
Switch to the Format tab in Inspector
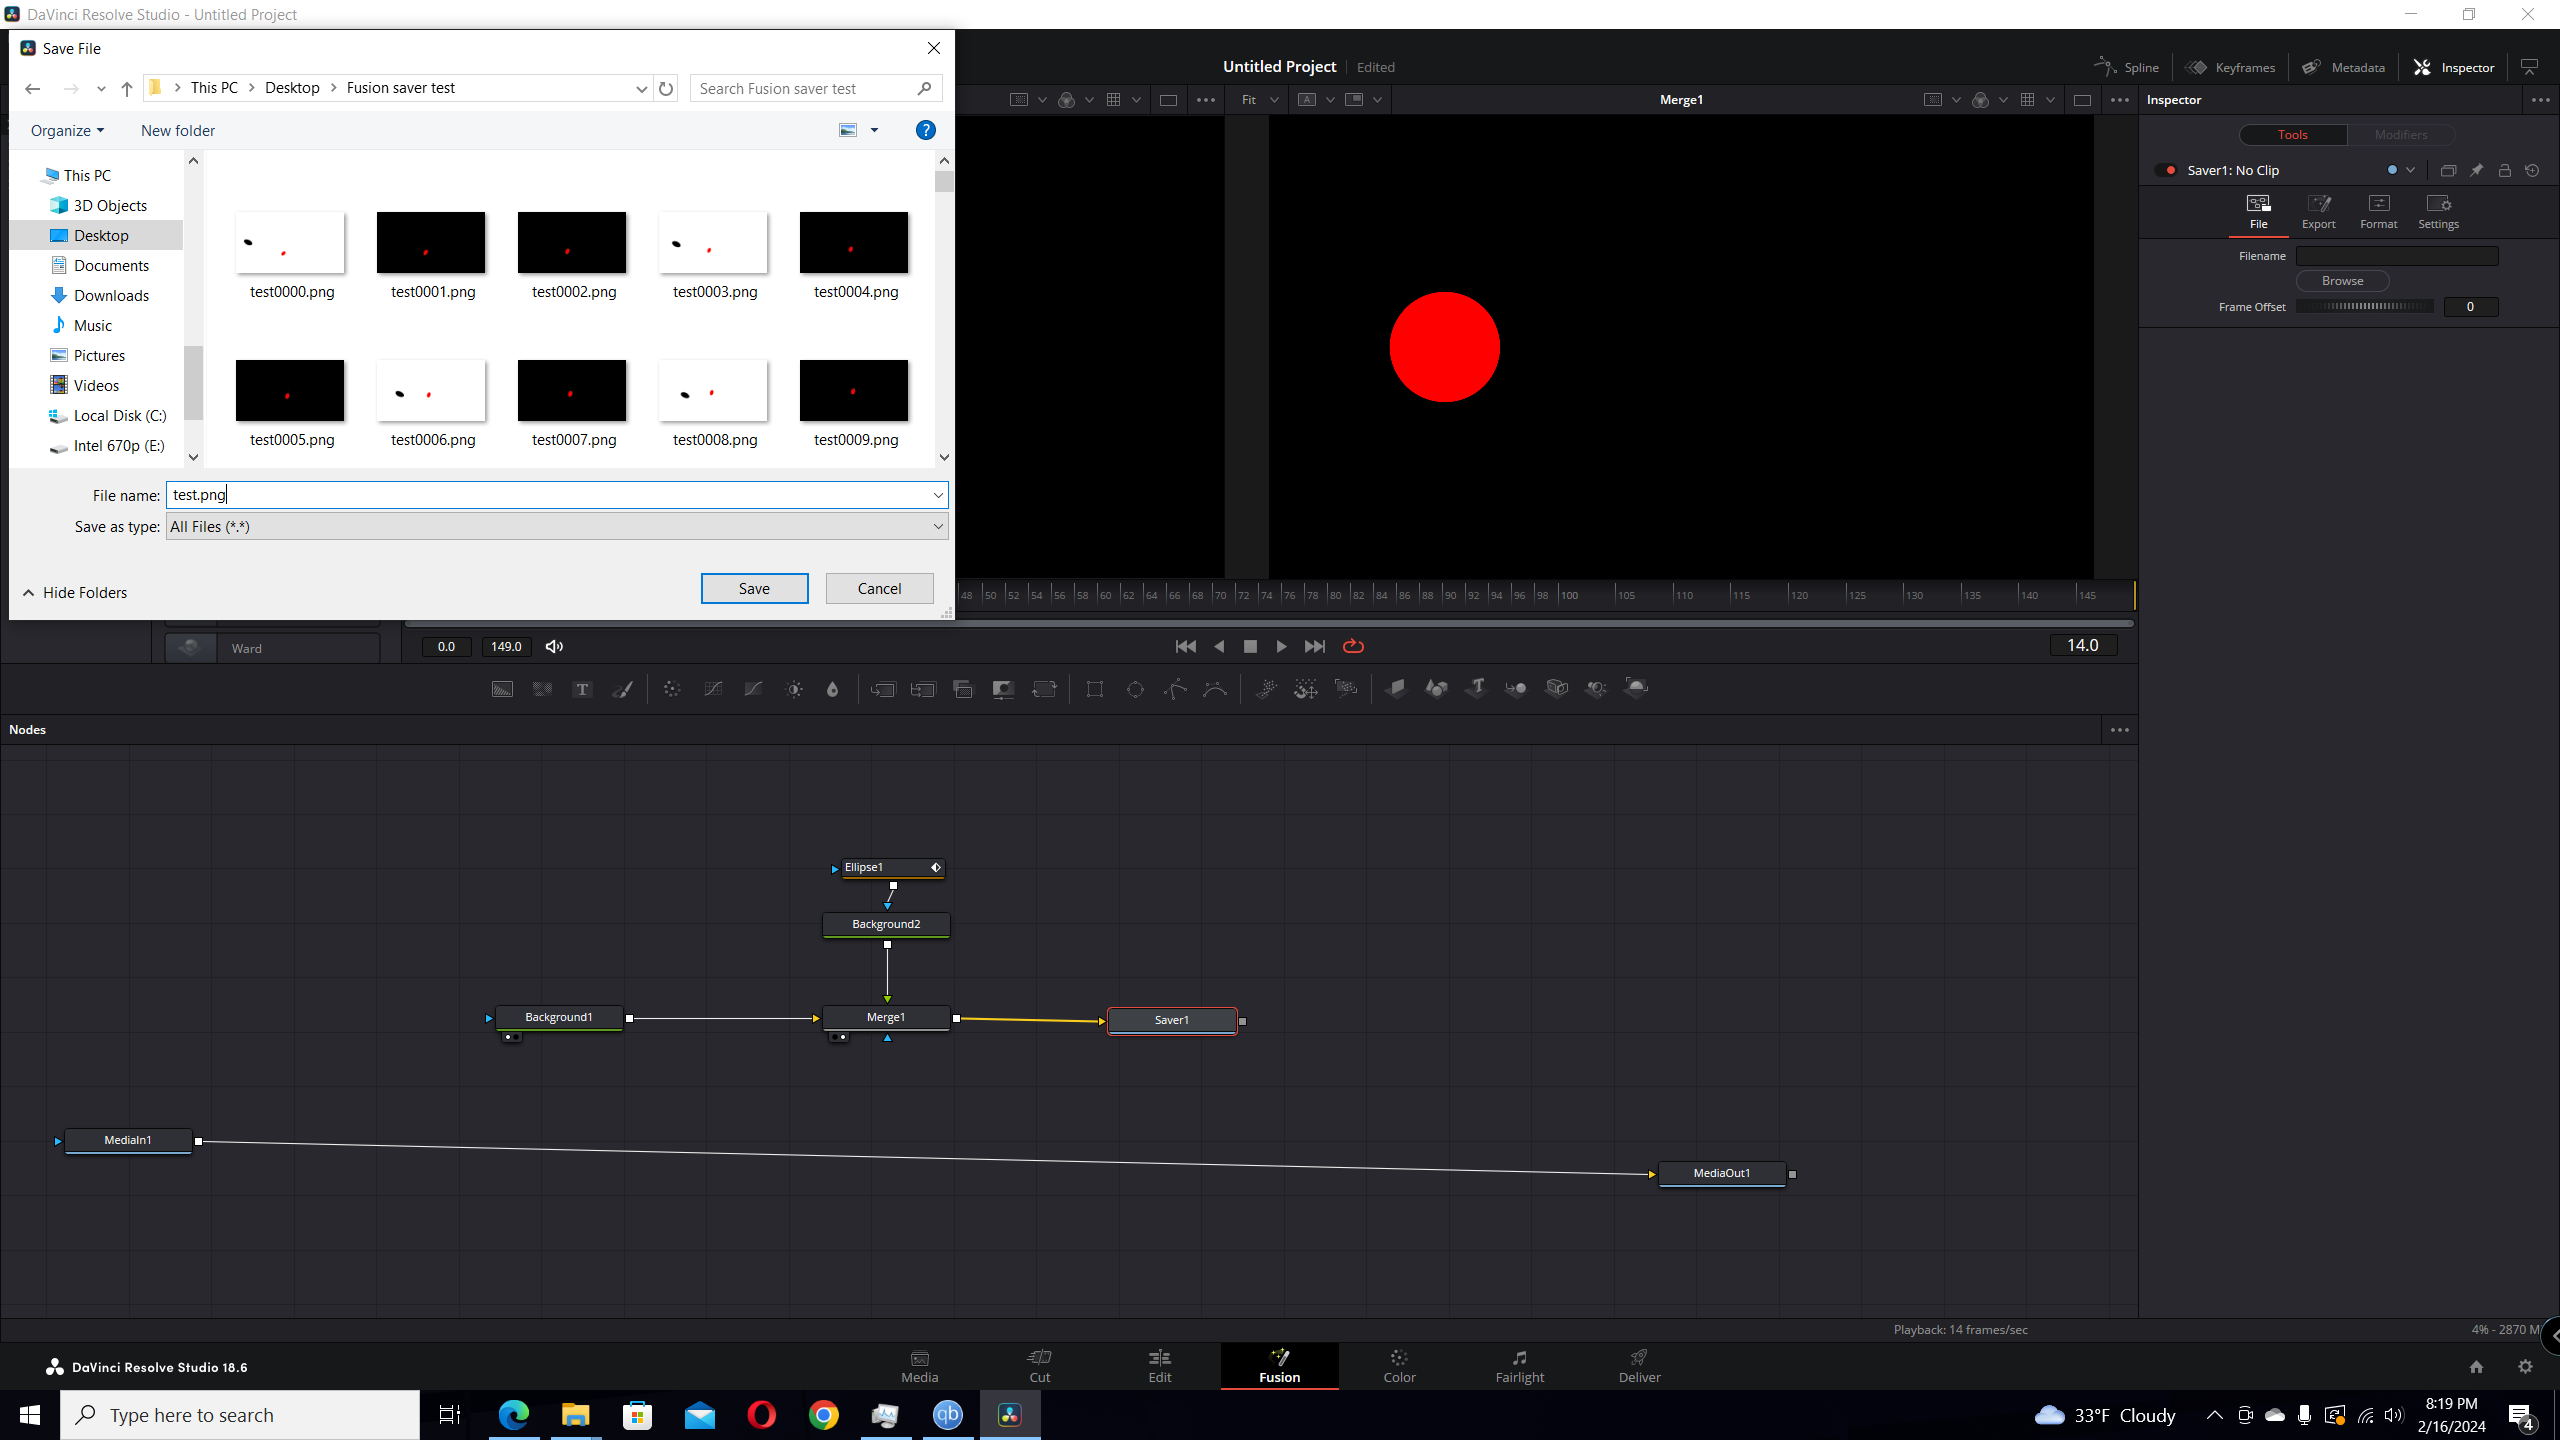(x=2378, y=212)
